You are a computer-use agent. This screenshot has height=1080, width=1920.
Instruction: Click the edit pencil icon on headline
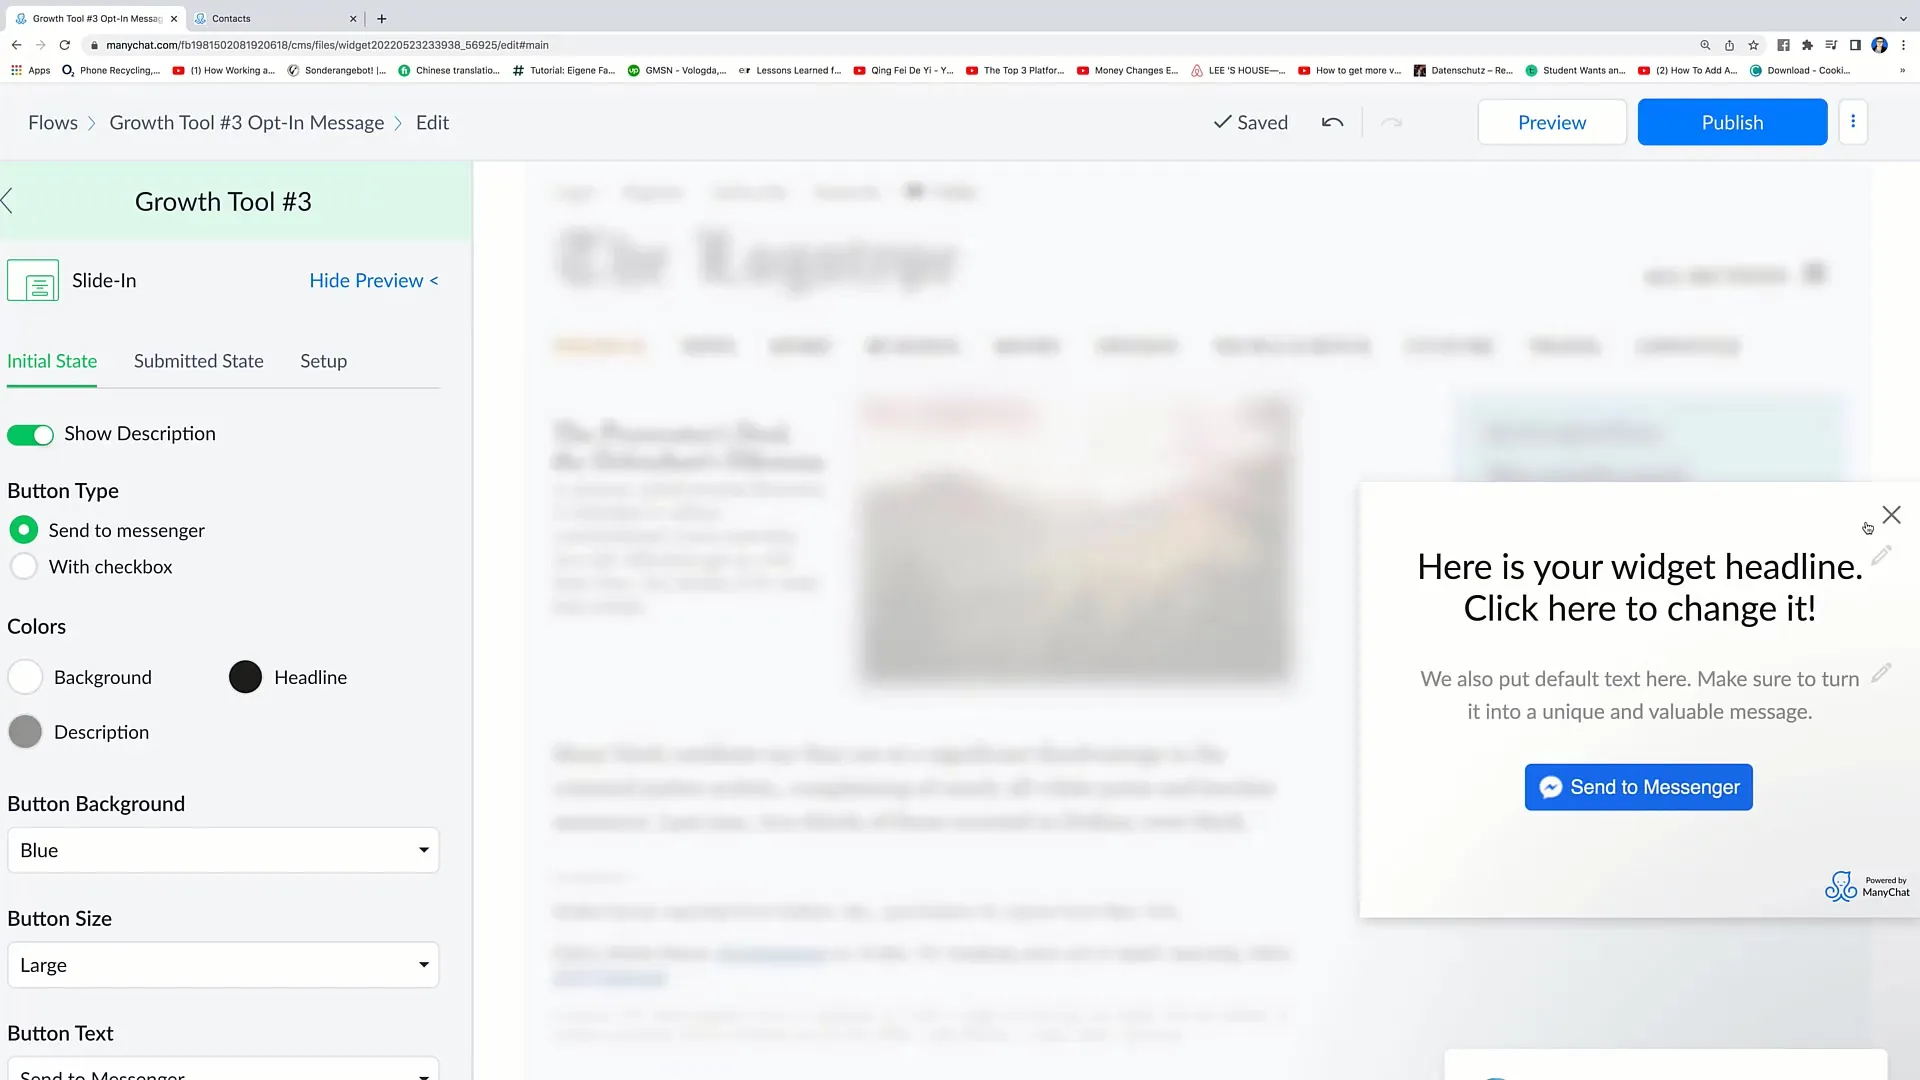point(1882,555)
